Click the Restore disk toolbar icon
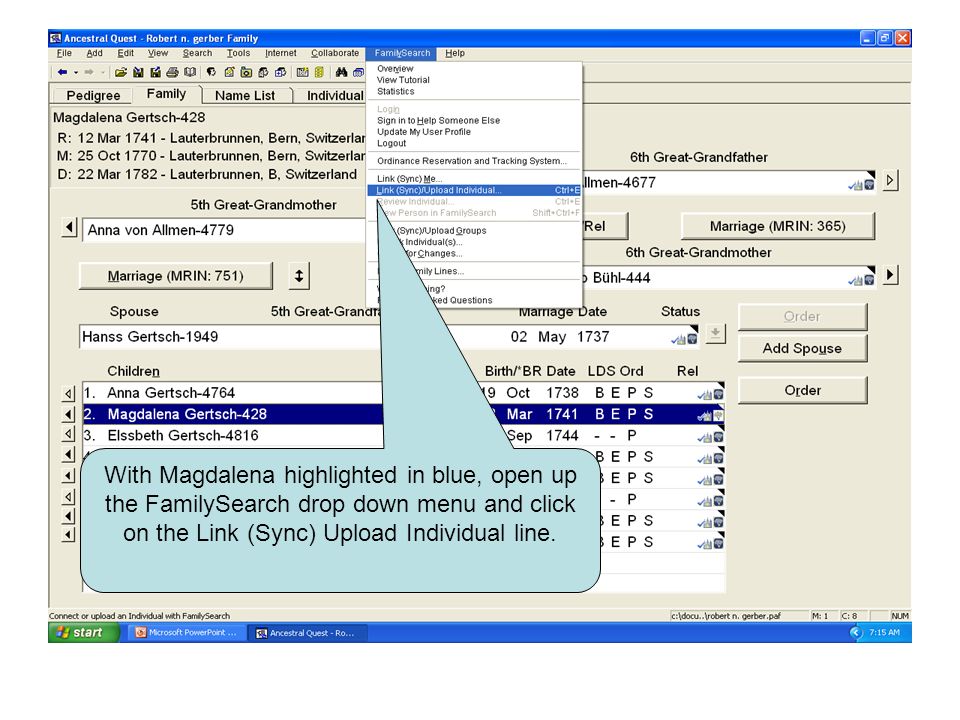Image resolution: width=960 pixels, height=720 pixels. [156, 72]
